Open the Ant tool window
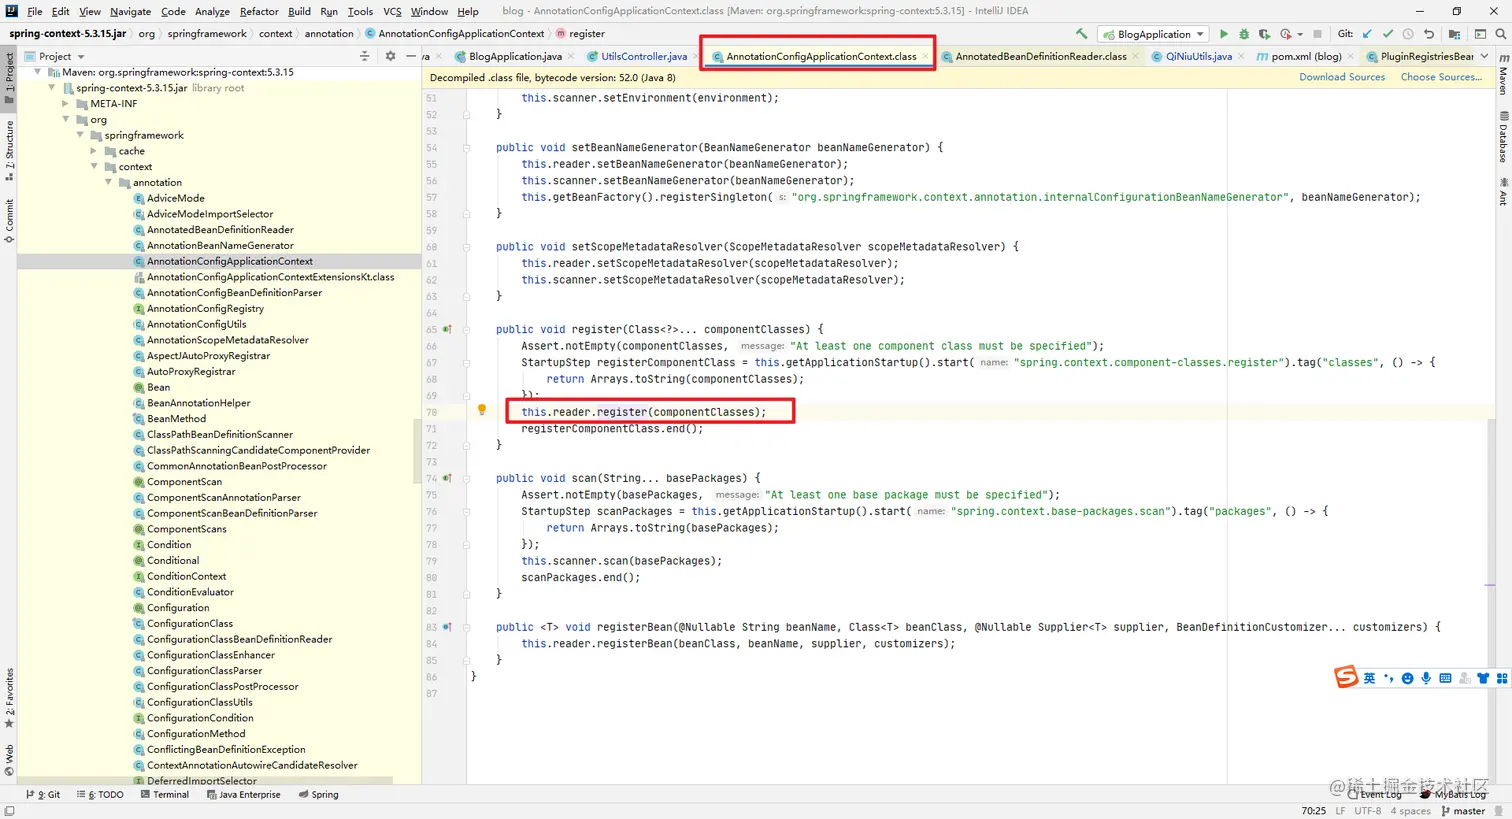The height and width of the screenshot is (819, 1512). point(1503,192)
